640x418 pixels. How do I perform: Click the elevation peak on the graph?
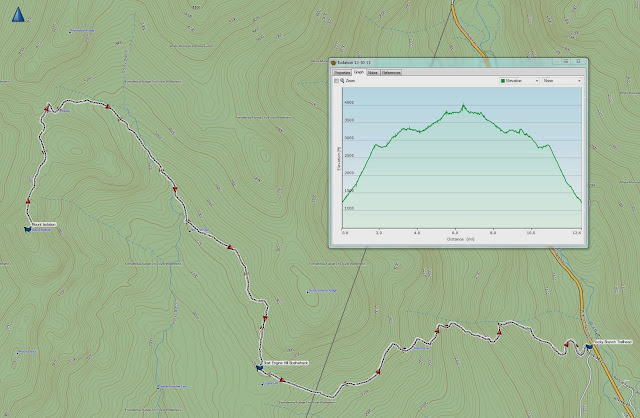[x=463, y=105]
